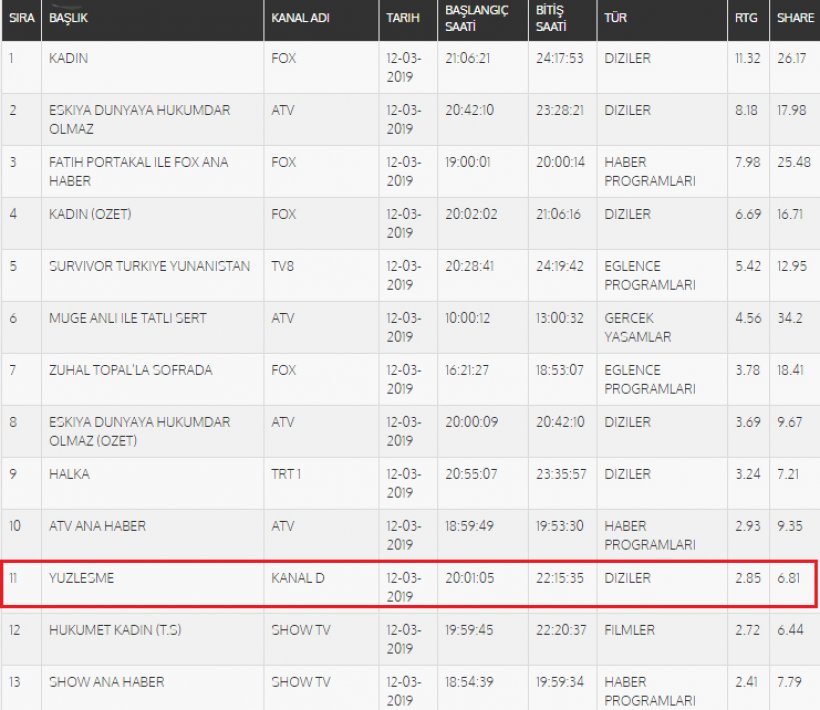Screen dimensions: 820x710
Task: Select the rank 2 title 'ESKIYA DUNYAYA HUKUMDAR OLMAZ'
Action: tap(140, 119)
